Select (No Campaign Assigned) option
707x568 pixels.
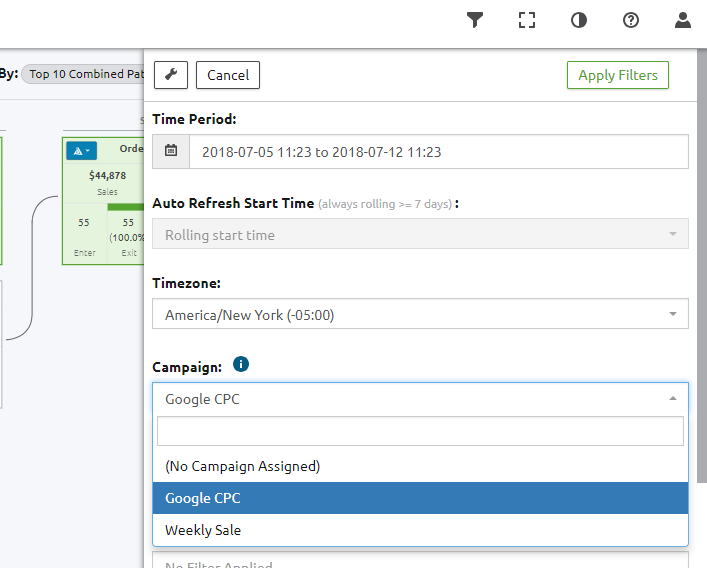420,466
